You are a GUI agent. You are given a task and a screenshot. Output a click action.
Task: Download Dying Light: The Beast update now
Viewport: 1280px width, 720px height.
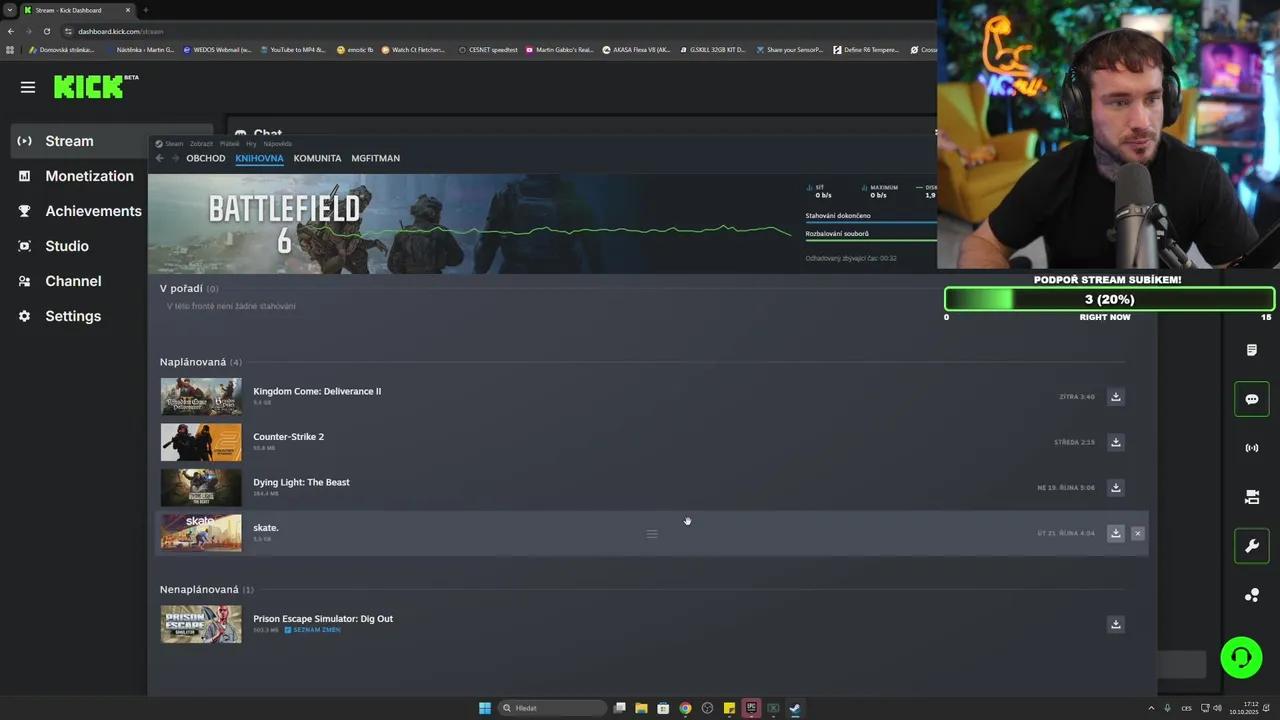point(1115,488)
